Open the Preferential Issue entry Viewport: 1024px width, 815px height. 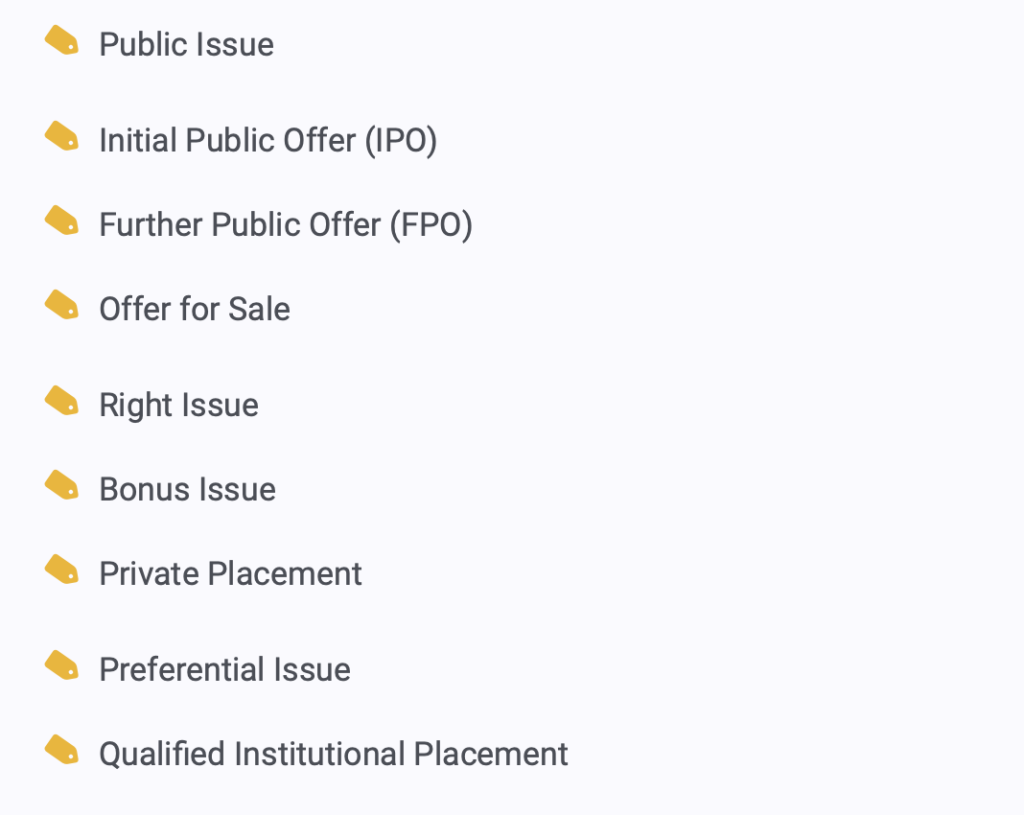[x=225, y=669]
